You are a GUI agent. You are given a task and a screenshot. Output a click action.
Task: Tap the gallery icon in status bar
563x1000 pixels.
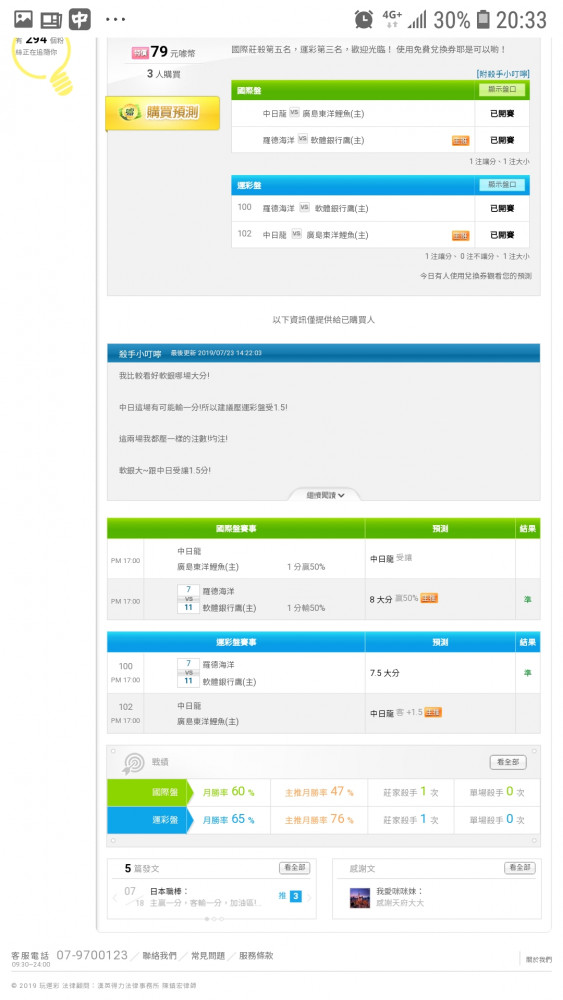[x=23, y=20]
